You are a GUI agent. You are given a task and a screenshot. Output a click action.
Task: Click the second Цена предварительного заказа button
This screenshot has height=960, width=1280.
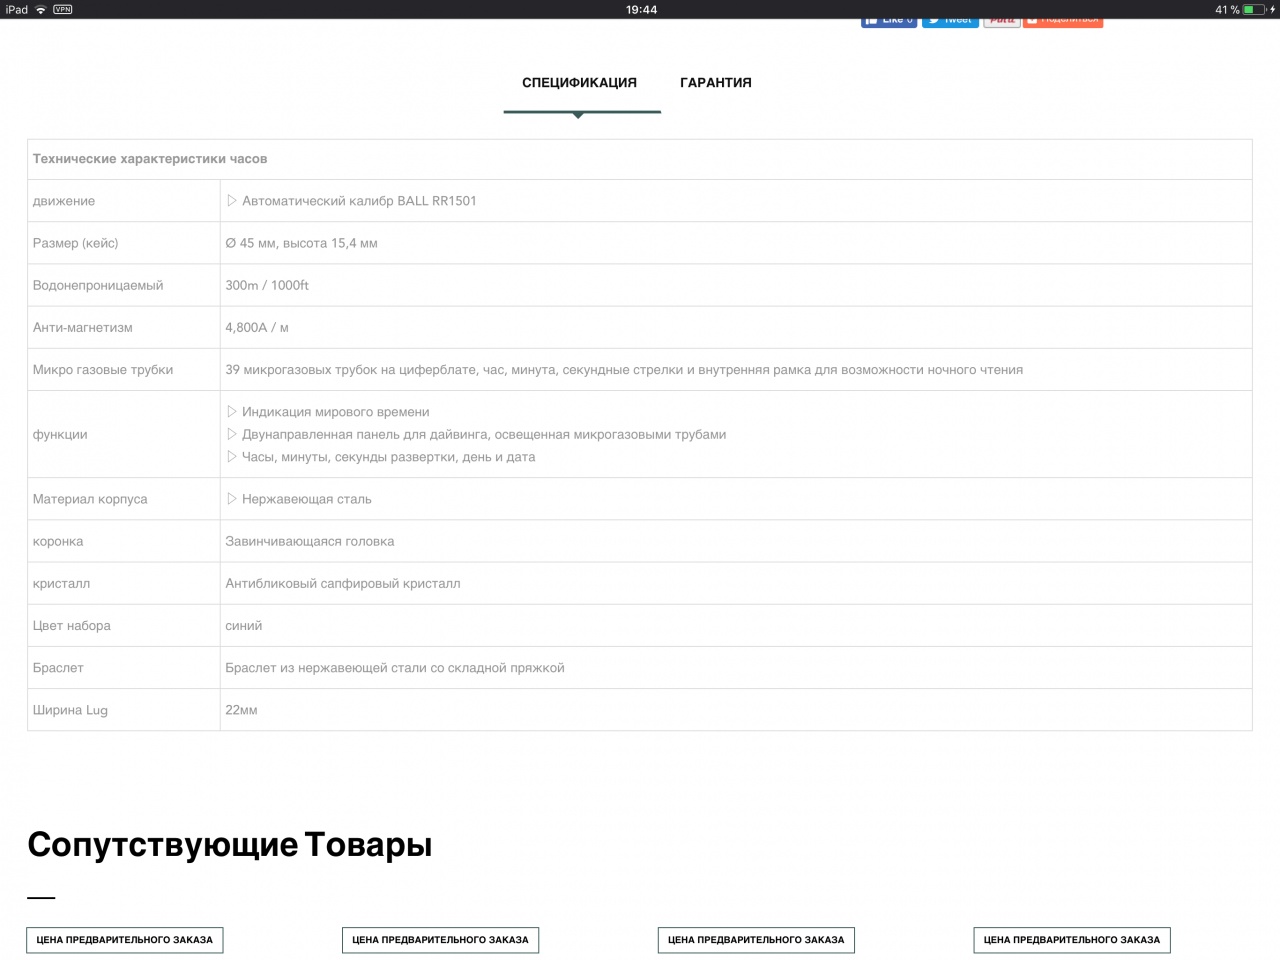pyautogui.click(x=440, y=940)
